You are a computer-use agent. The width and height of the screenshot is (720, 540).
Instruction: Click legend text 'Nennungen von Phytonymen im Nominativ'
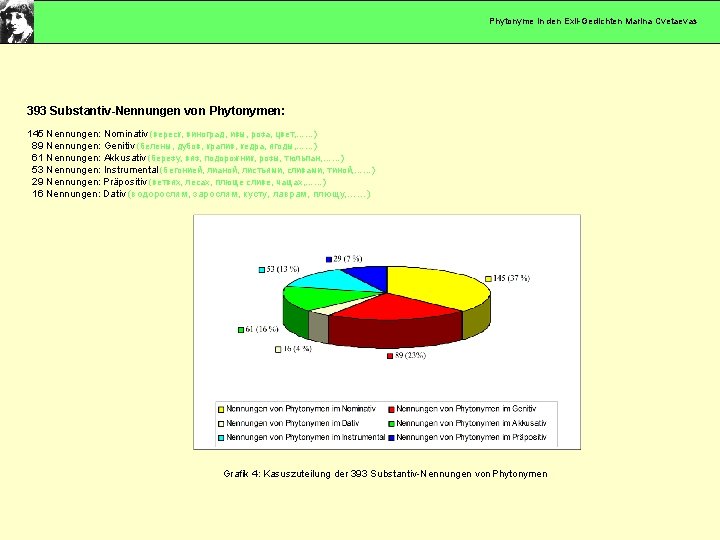point(301,409)
